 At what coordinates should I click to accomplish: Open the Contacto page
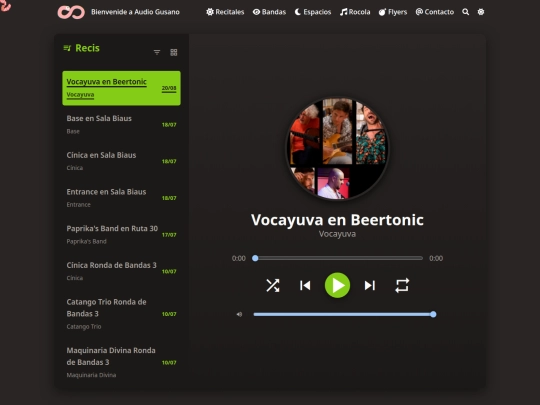435,12
